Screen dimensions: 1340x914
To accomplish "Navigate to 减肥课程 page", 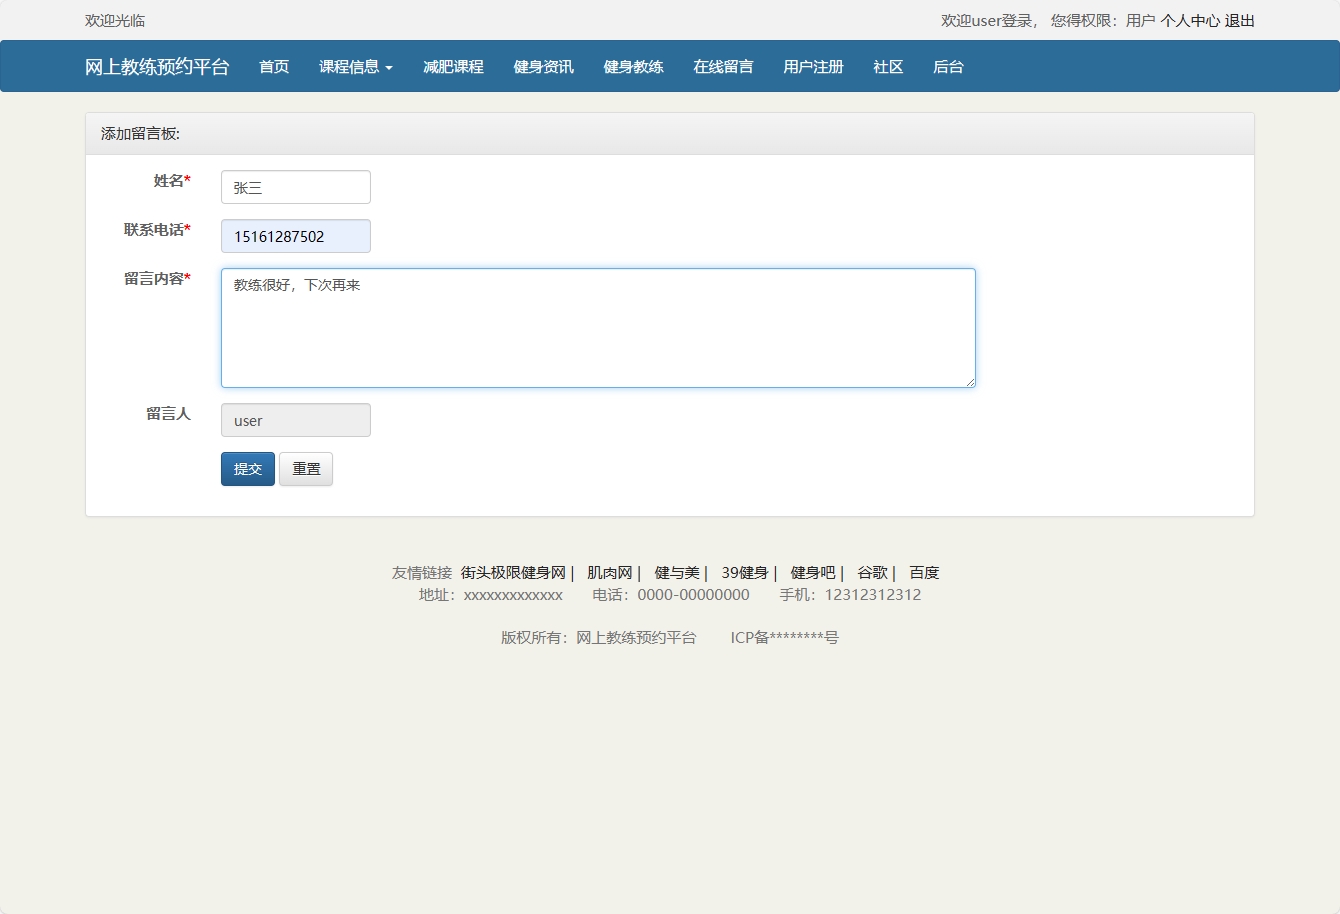I will click(x=453, y=66).
